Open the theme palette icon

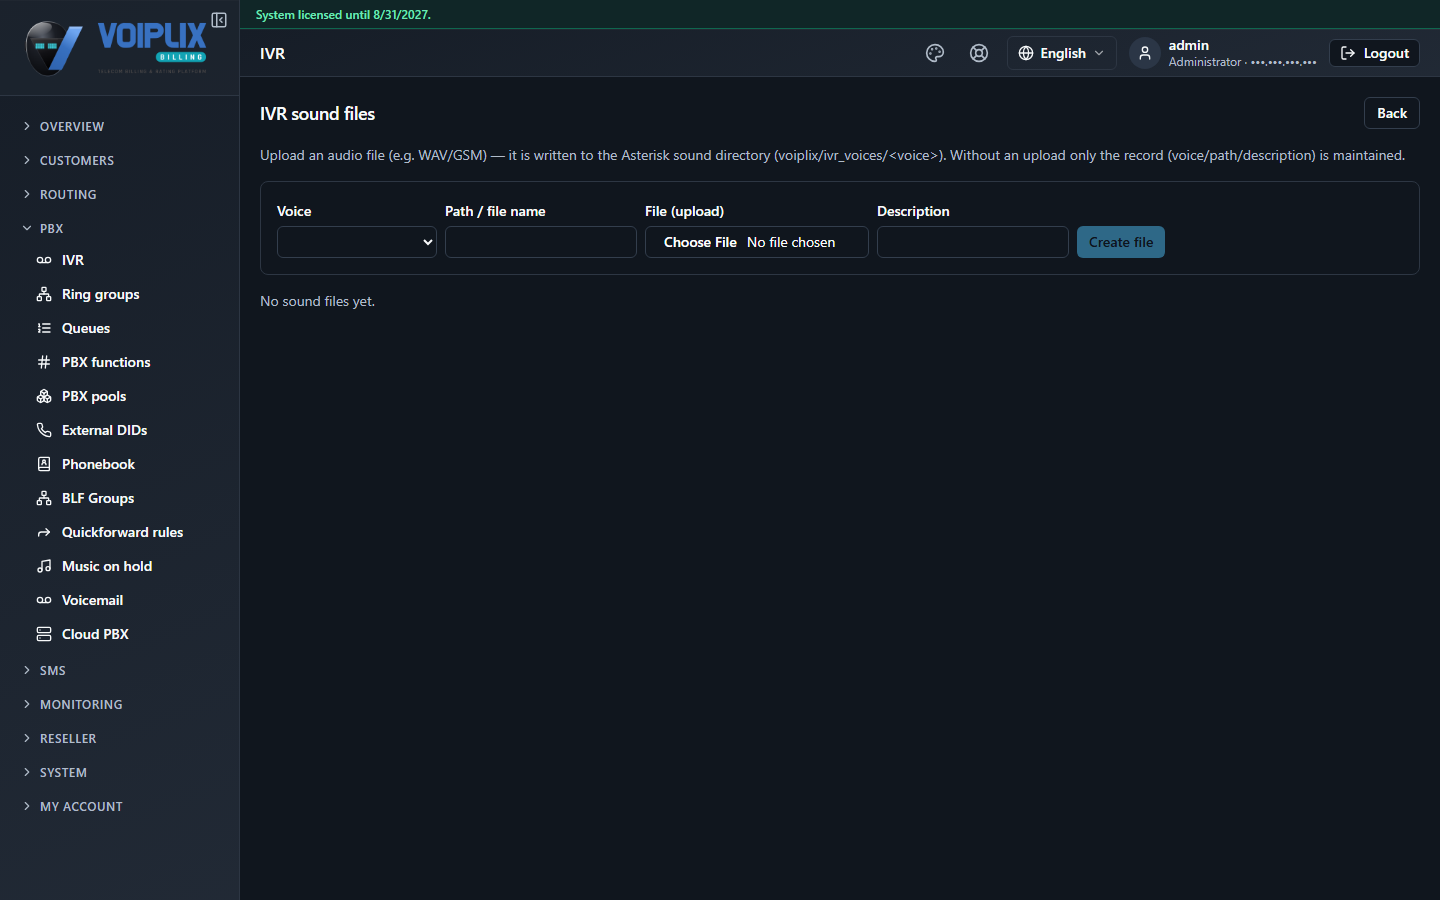pos(935,53)
